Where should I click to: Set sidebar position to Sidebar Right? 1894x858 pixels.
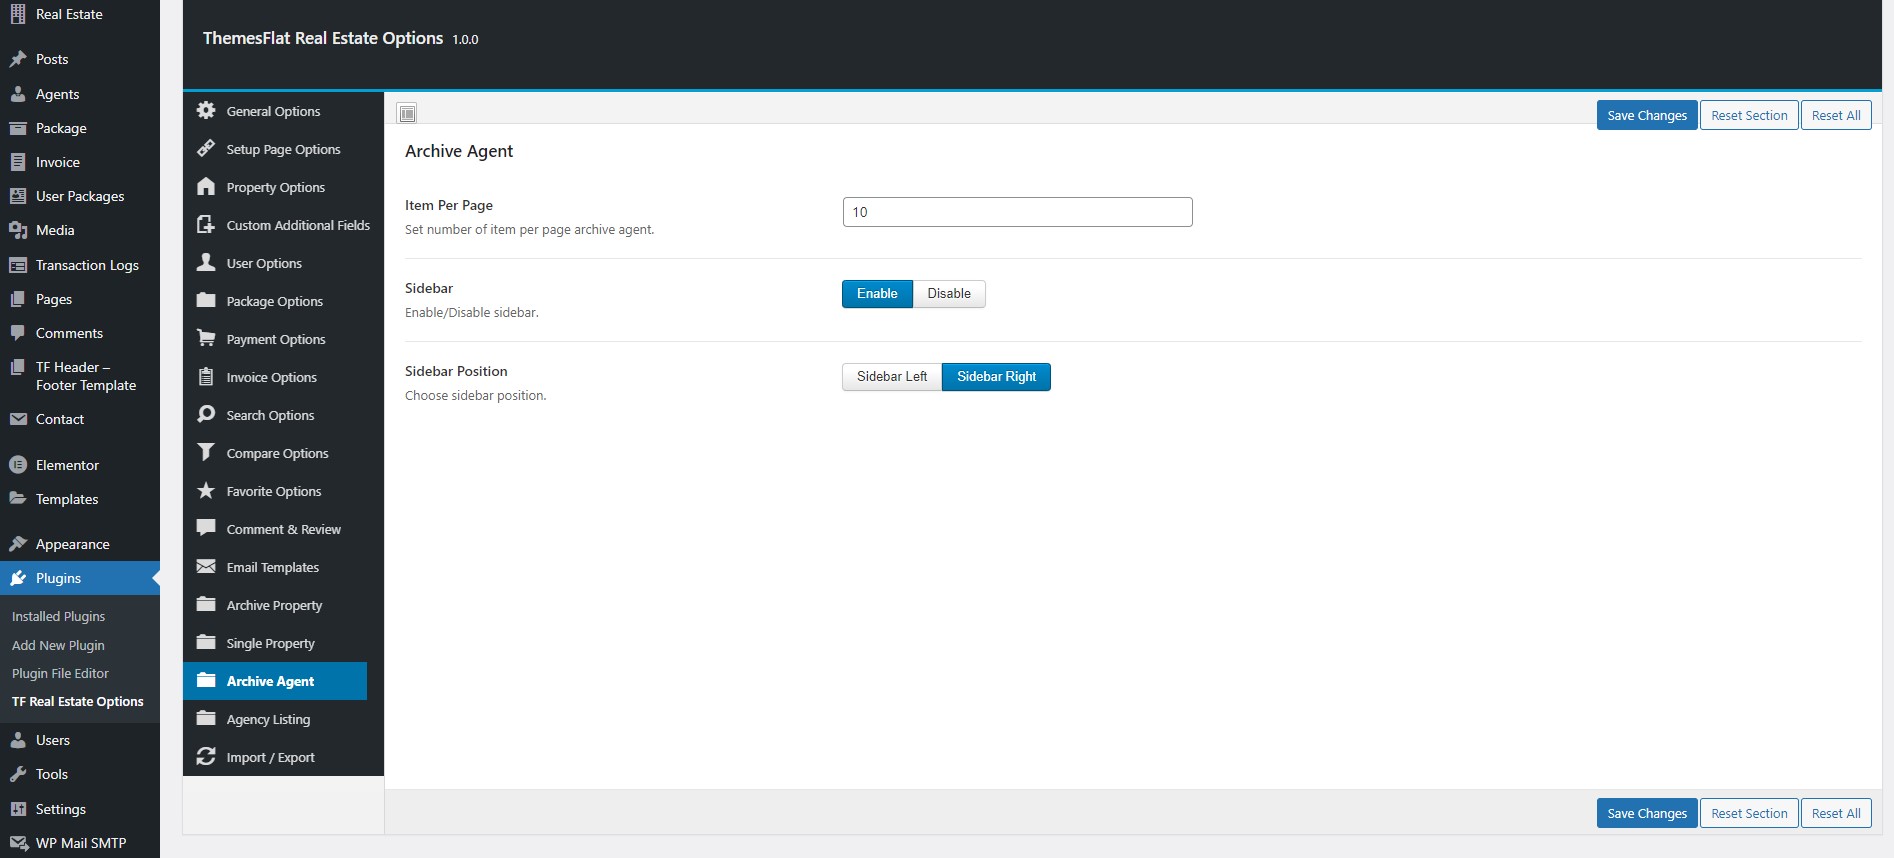point(996,377)
